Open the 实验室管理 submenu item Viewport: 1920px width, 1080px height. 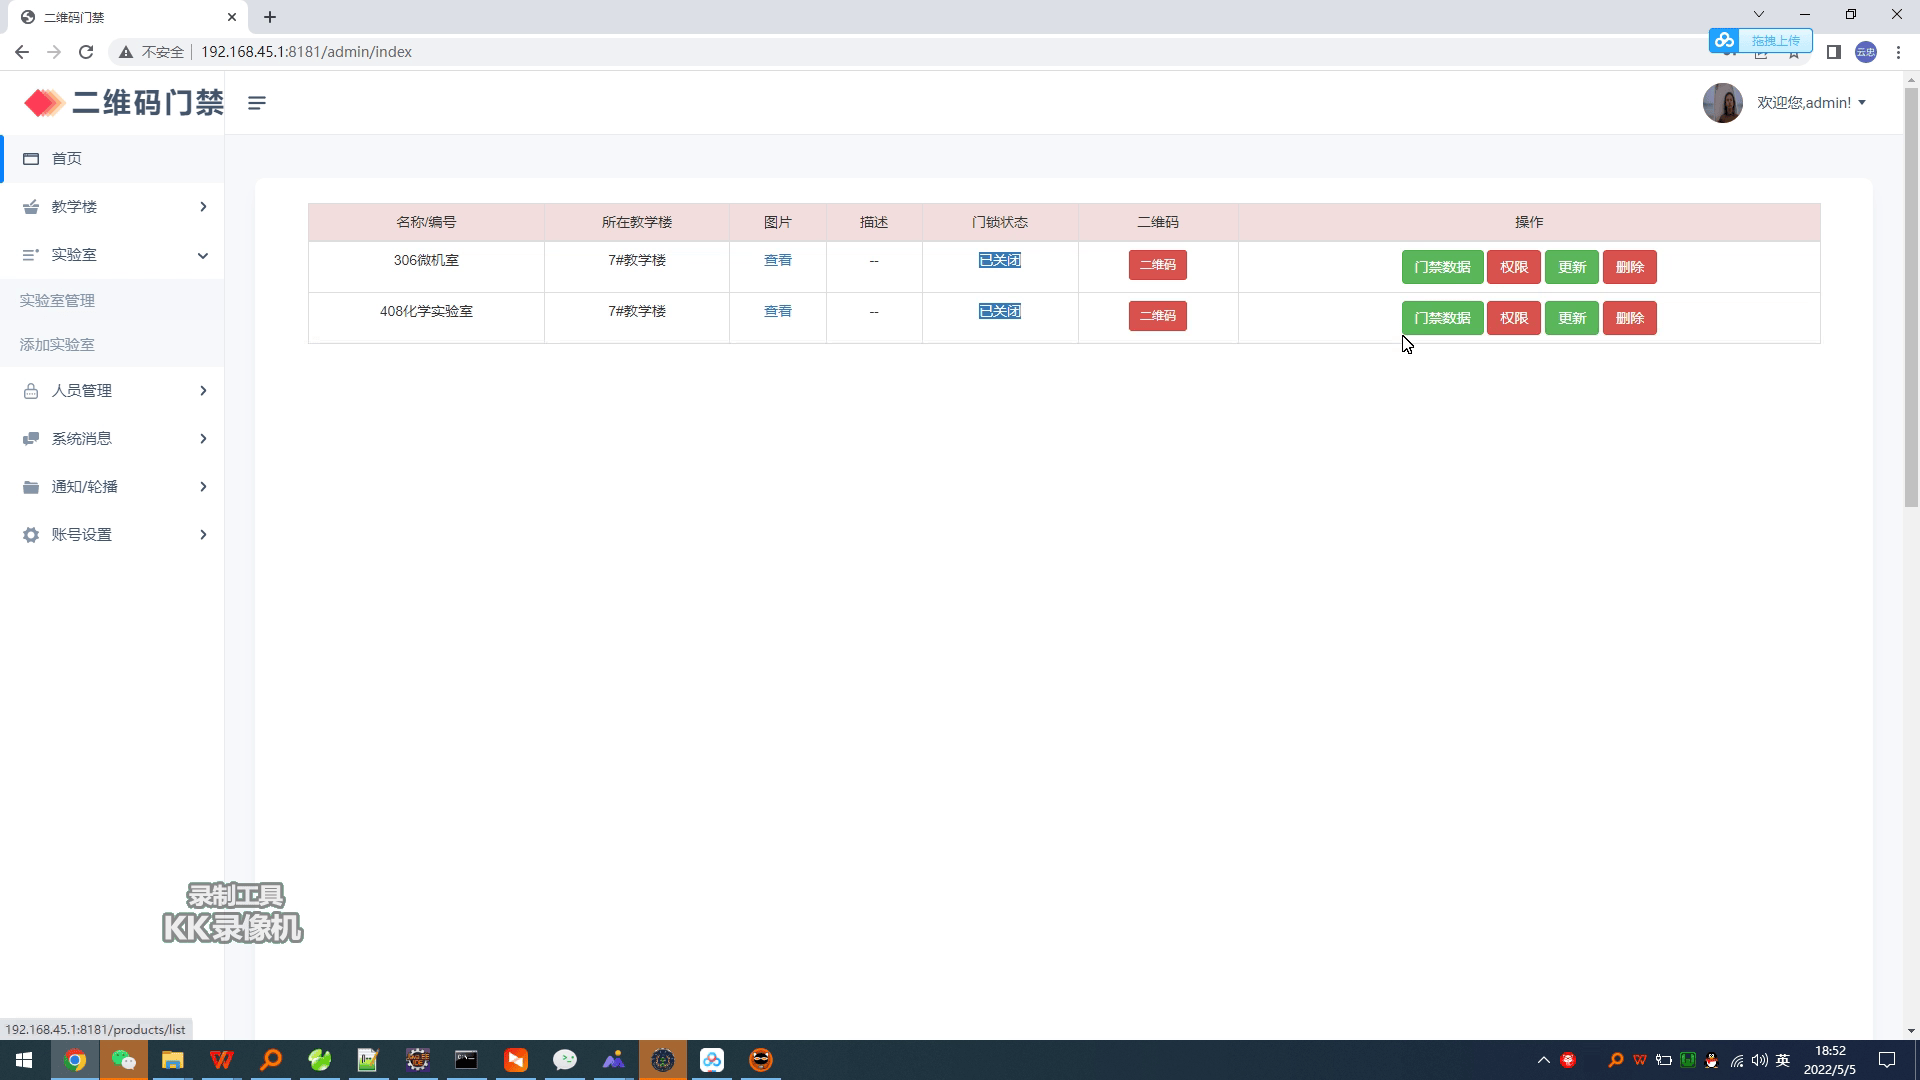[x=57, y=301]
